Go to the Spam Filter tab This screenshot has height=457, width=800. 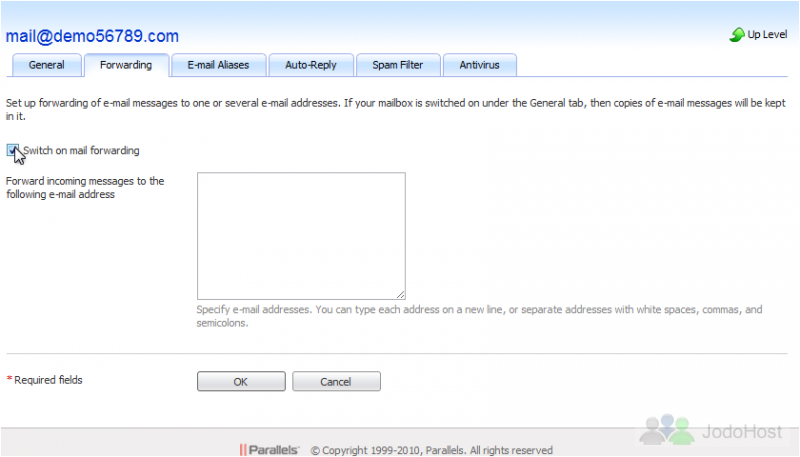click(397, 65)
